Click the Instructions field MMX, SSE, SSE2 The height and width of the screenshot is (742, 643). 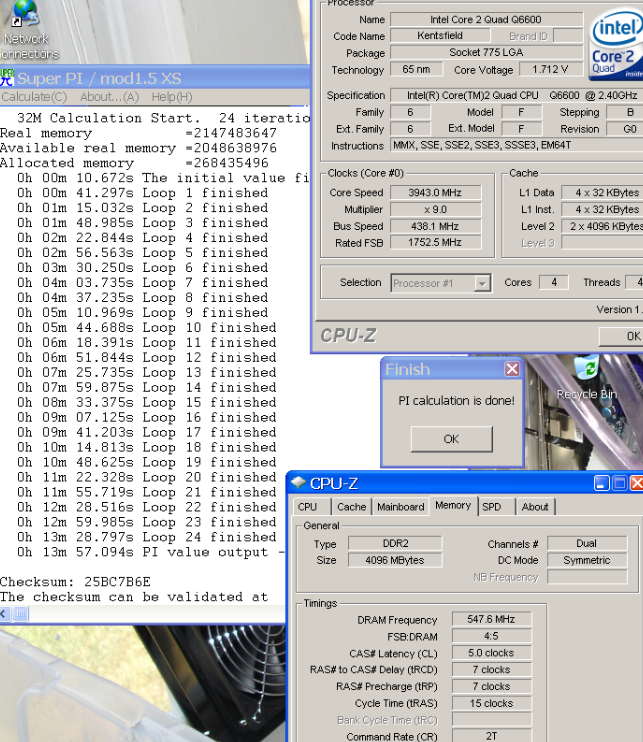click(516, 145)
